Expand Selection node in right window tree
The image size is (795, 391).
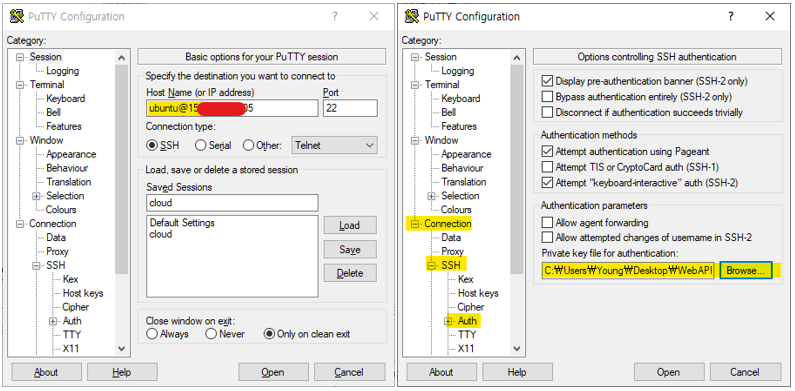point(431,196)
